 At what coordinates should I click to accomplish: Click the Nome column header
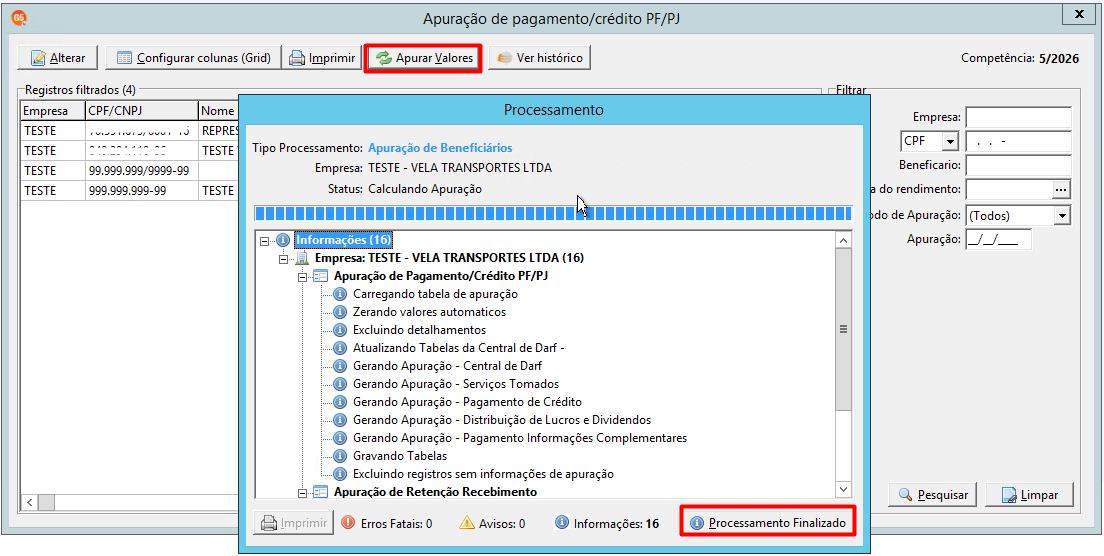click(x=219, y=110)
